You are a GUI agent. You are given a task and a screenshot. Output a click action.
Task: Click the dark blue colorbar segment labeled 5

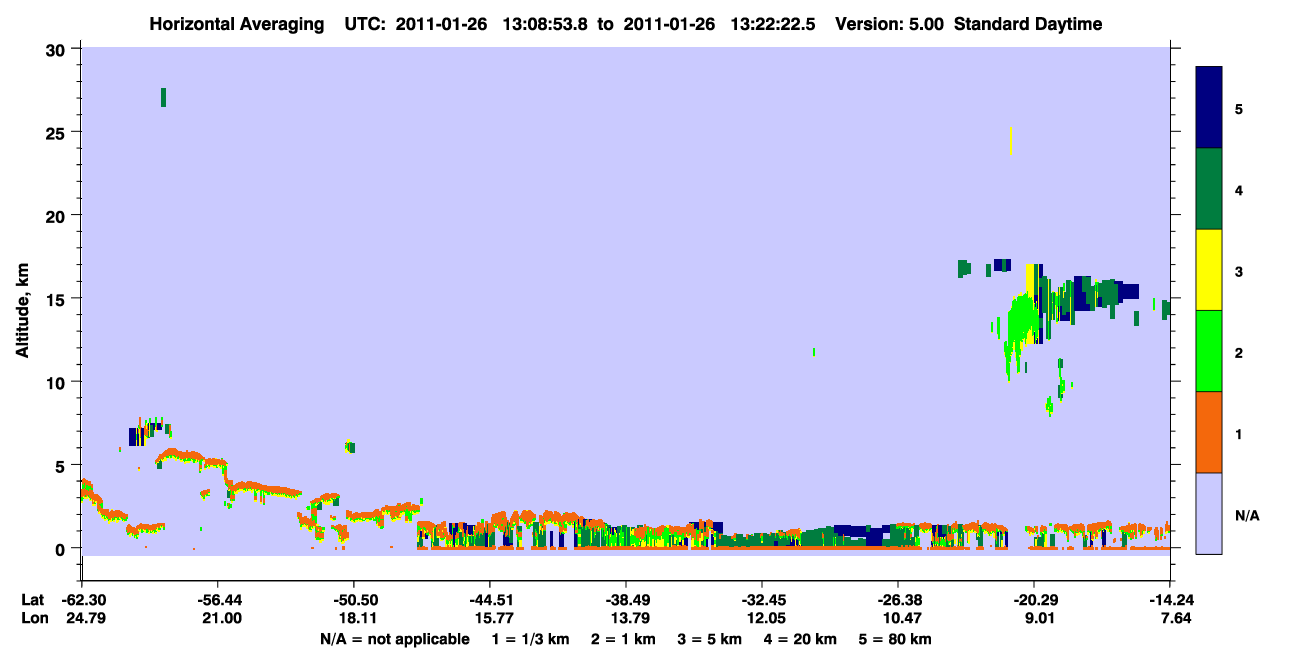pos(1209,108)
